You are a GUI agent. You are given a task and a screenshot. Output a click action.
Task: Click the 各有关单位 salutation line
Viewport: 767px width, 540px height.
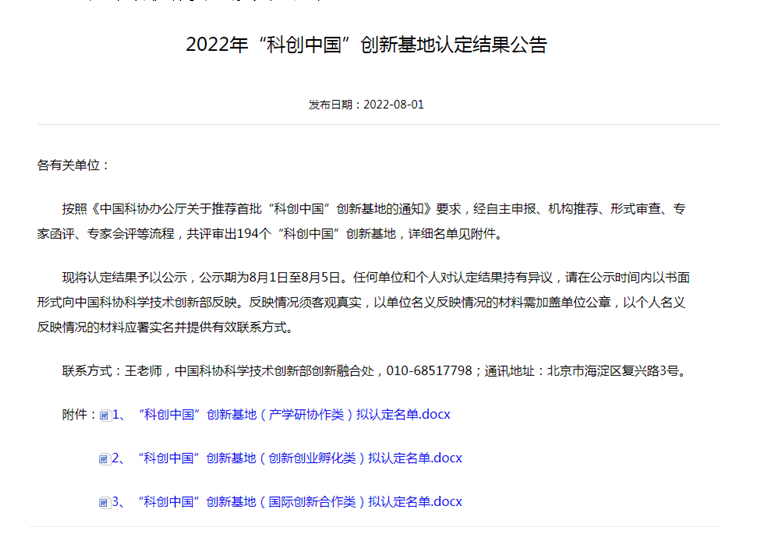[73, 165]
